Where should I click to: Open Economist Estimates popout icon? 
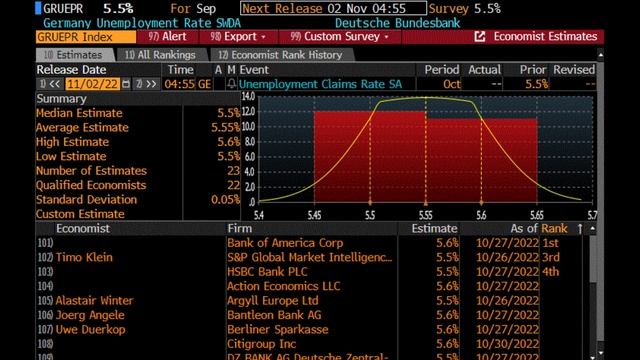(480, 37)
